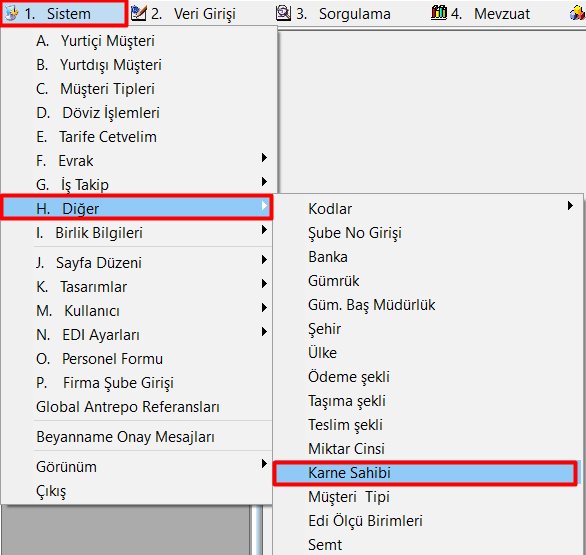Select the Banka submenu item
586x555 pixels.
coord(428,257)
